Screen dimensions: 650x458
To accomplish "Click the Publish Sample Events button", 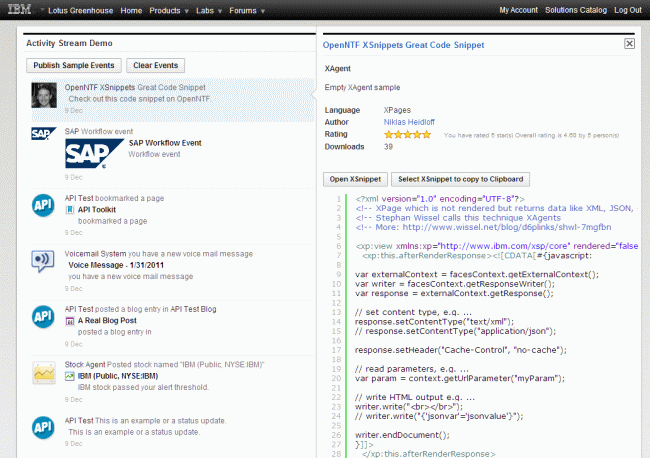I will 74,65.
